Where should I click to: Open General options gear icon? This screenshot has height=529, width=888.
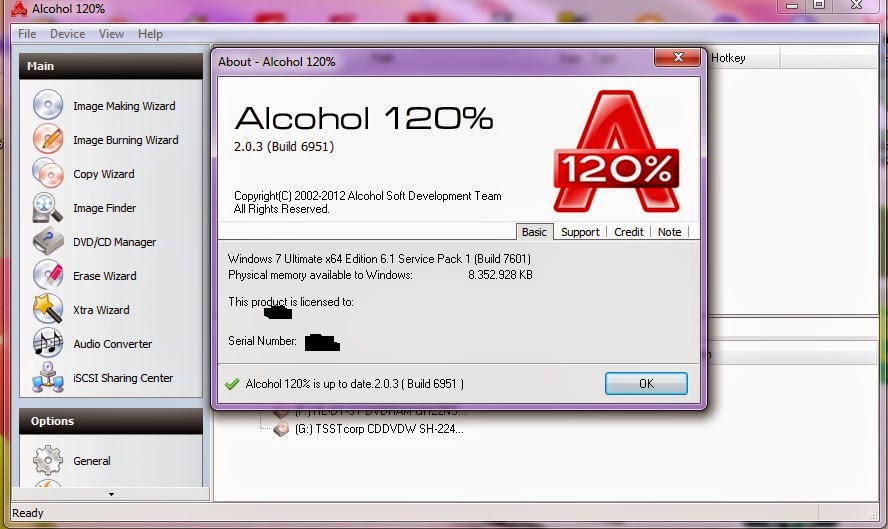(48, 460)
